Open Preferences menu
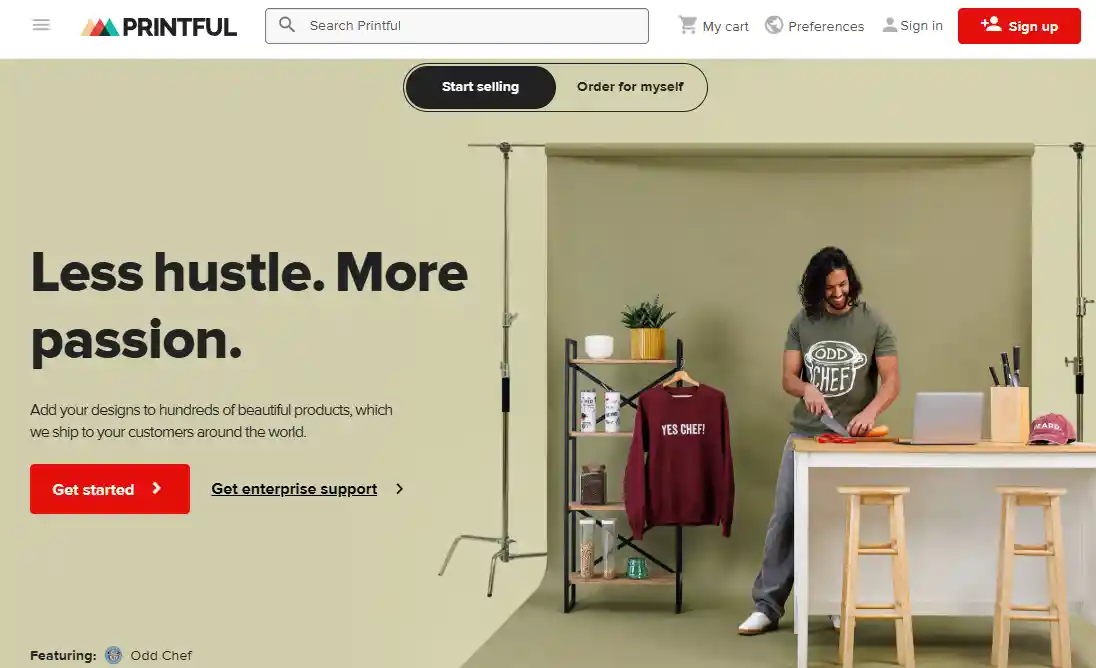 (814, 26)
